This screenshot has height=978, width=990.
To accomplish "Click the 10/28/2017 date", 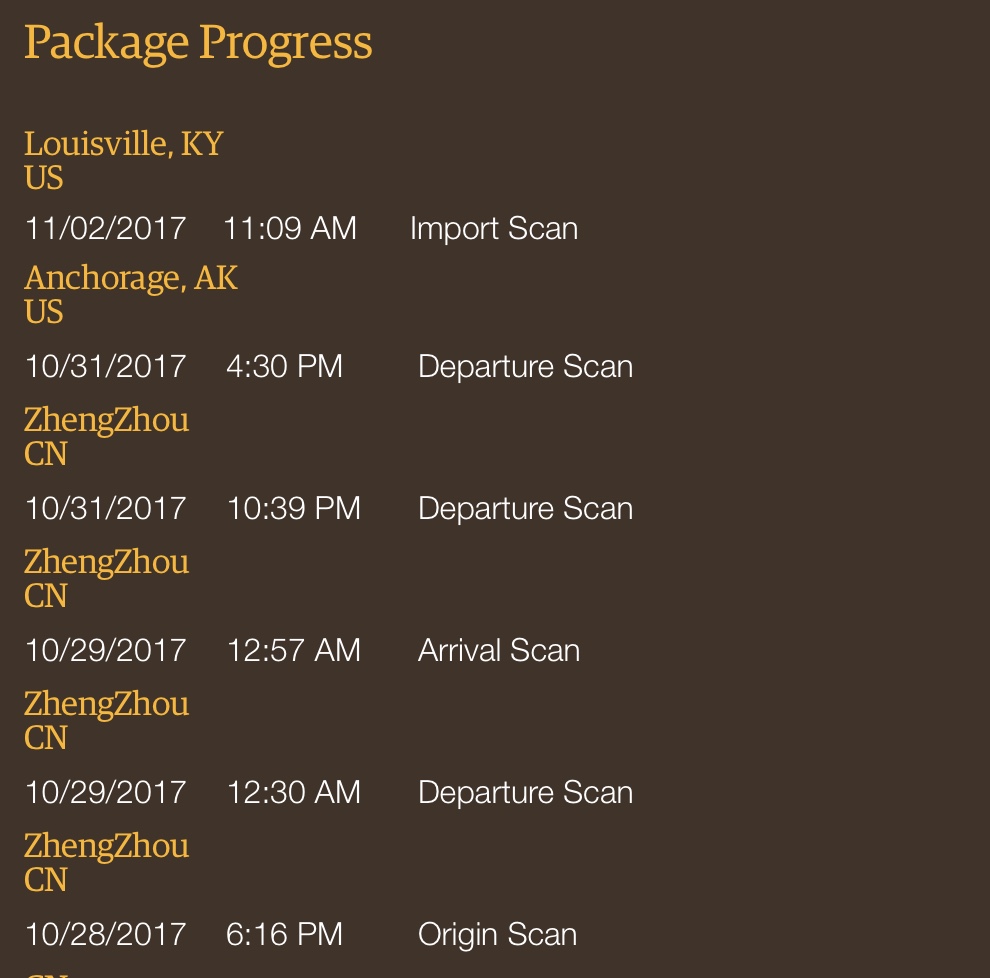I will (x=105, y=934).
